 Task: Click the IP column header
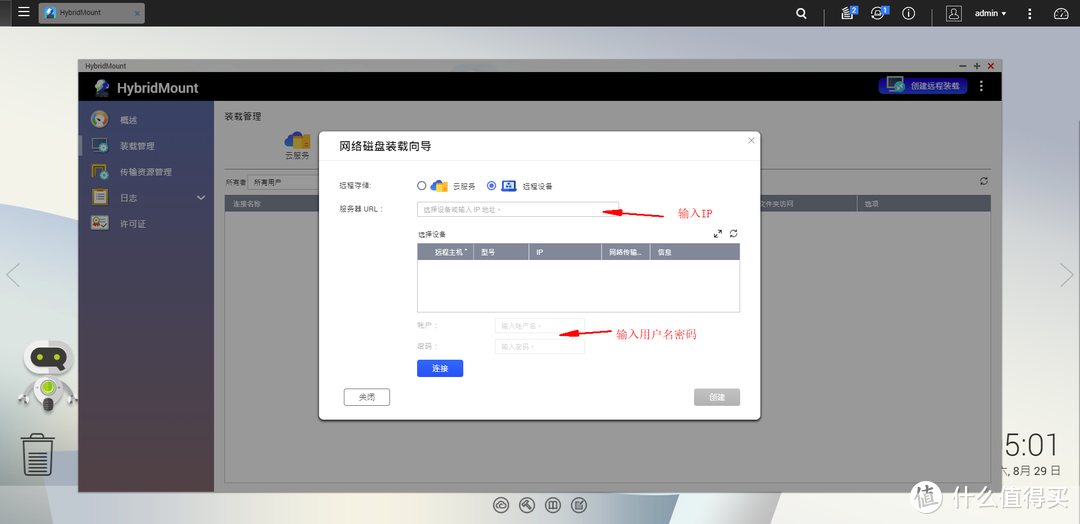[x=564, y=252]
